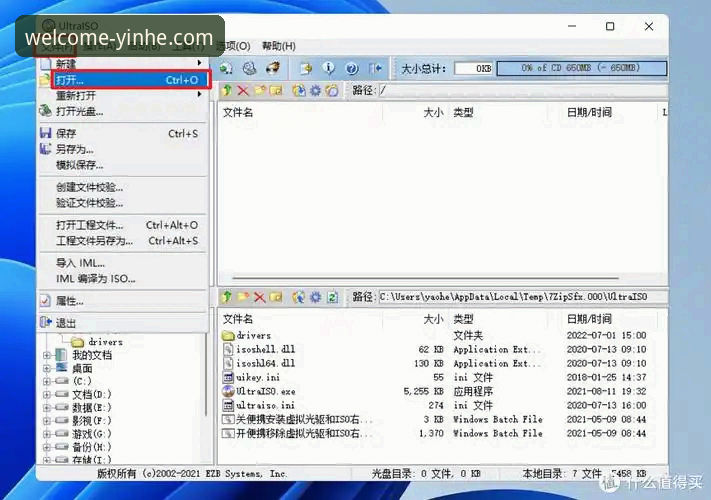Click the refresh icon in local pane toolbar
This screenshot has height=500, width=711.
(332, 297)
